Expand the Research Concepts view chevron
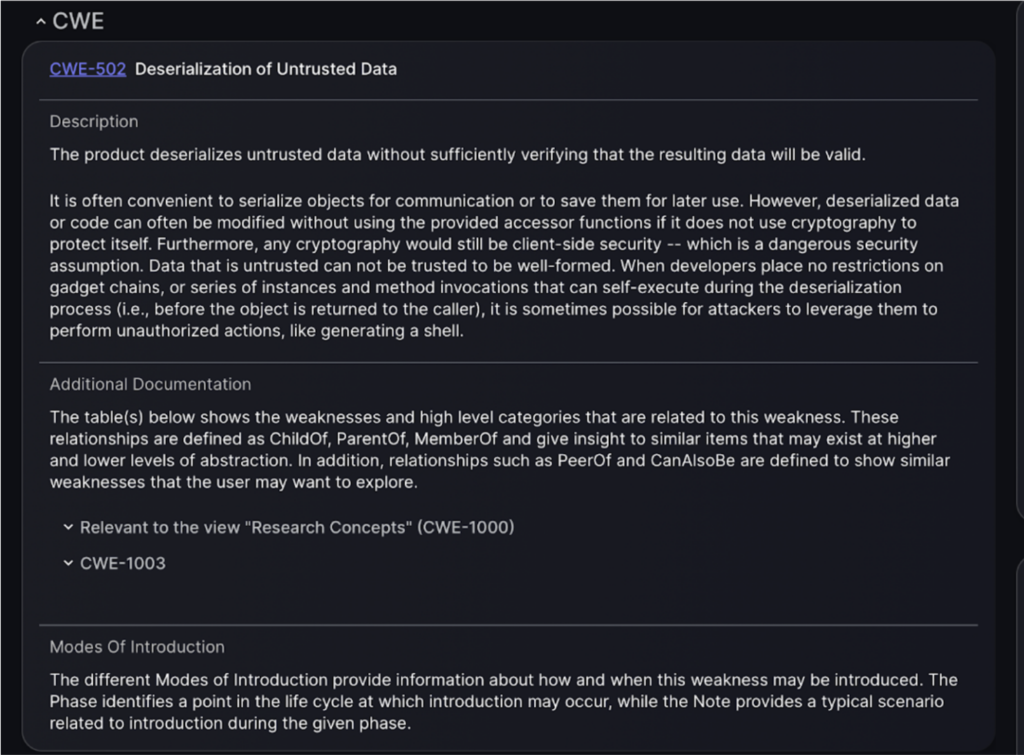The width and height of the screenshot is (1024, 755). 68,527
